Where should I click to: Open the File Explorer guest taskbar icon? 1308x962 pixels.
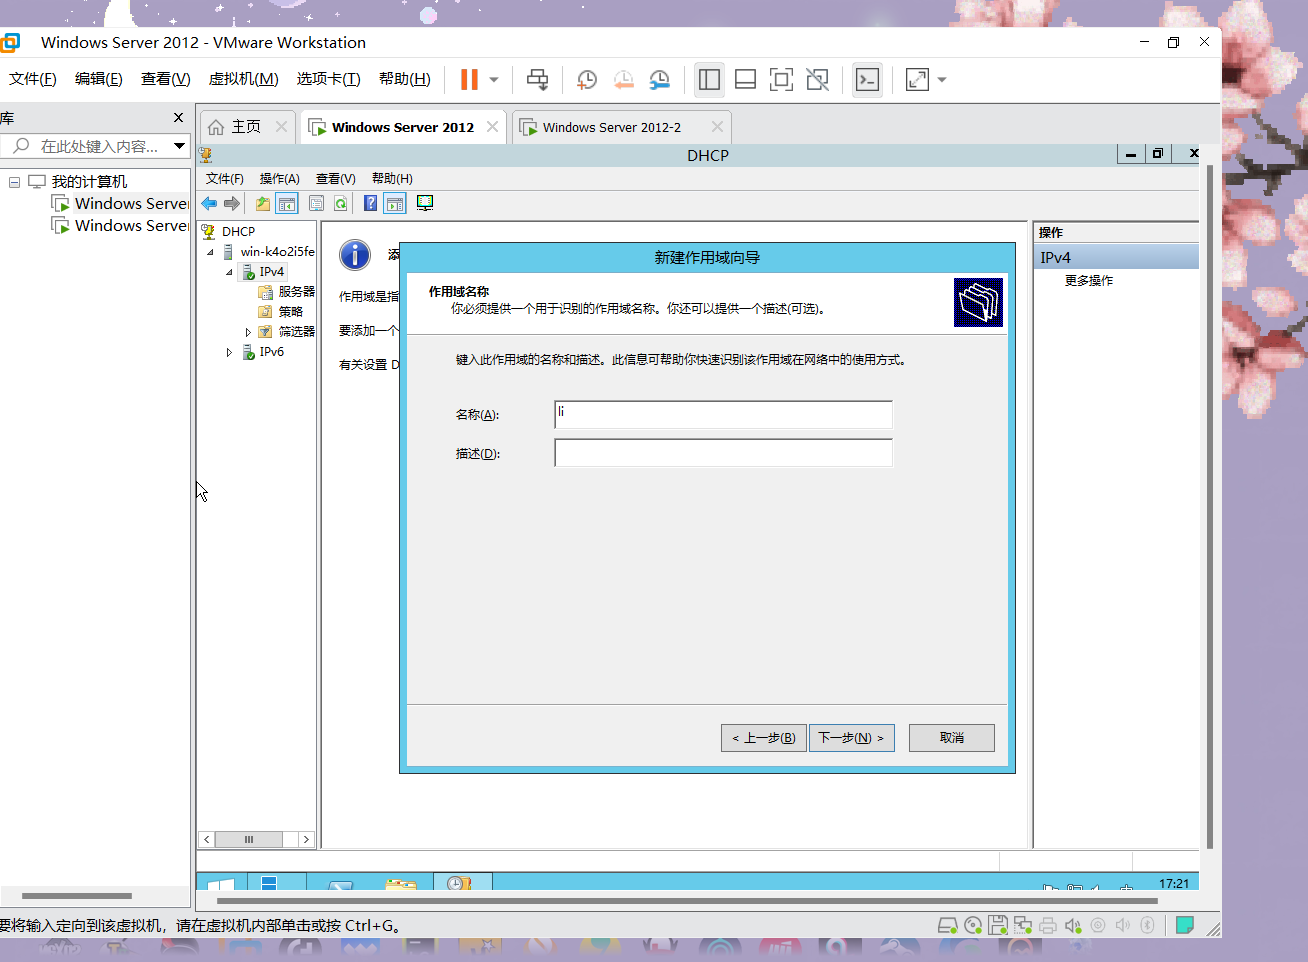[x=401, y=884]
